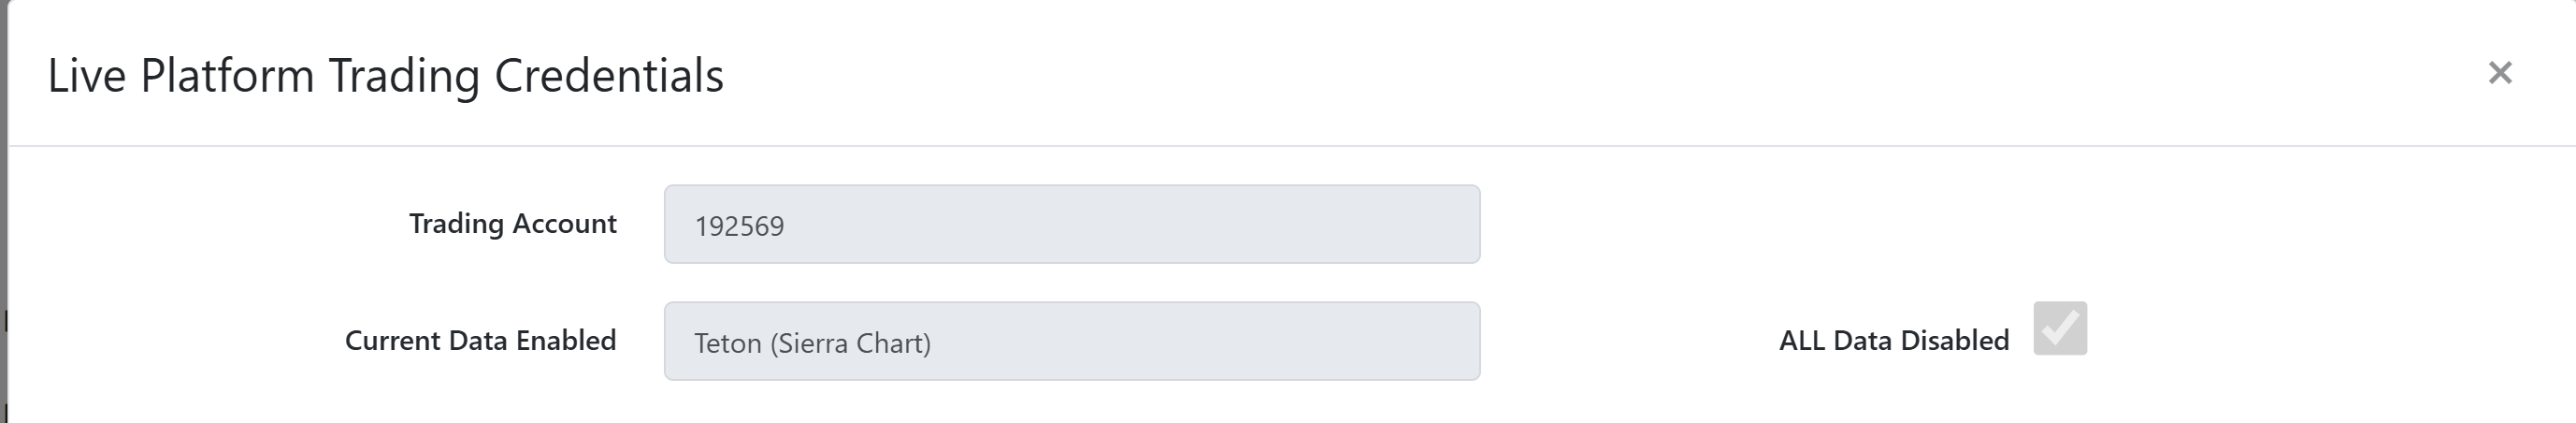The image size is (2576, 423).
Task: Click the "Teton (Sierra Chart)" value text
Action: (x=812, y=344)
